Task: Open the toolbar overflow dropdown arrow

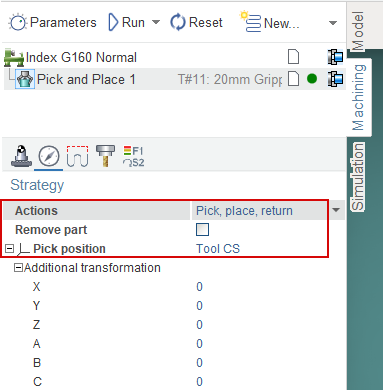Action: pos(333,23)
